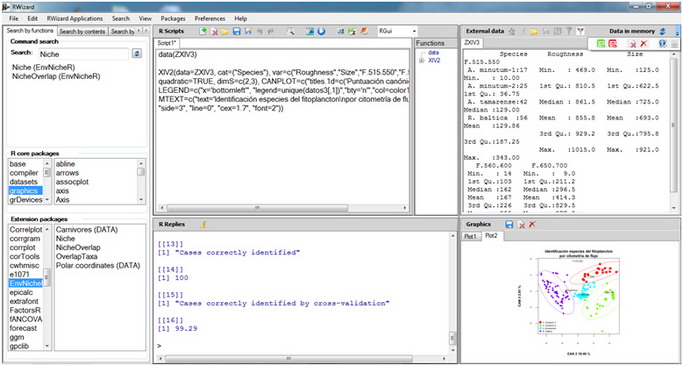Click the blue info icon in data popup

pos(663,44)
